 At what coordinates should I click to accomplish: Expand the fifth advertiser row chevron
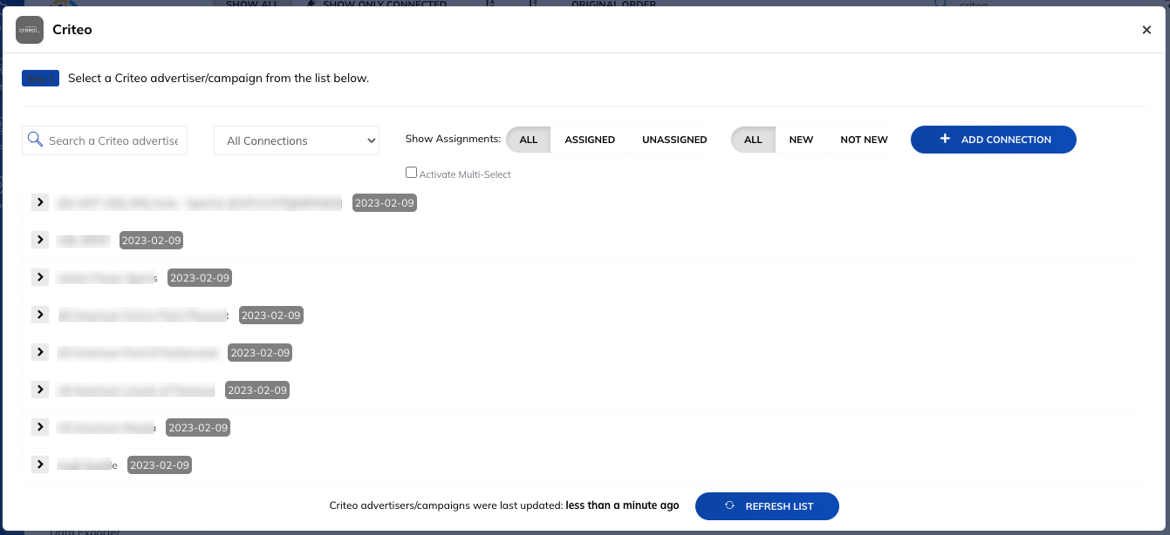40,351
